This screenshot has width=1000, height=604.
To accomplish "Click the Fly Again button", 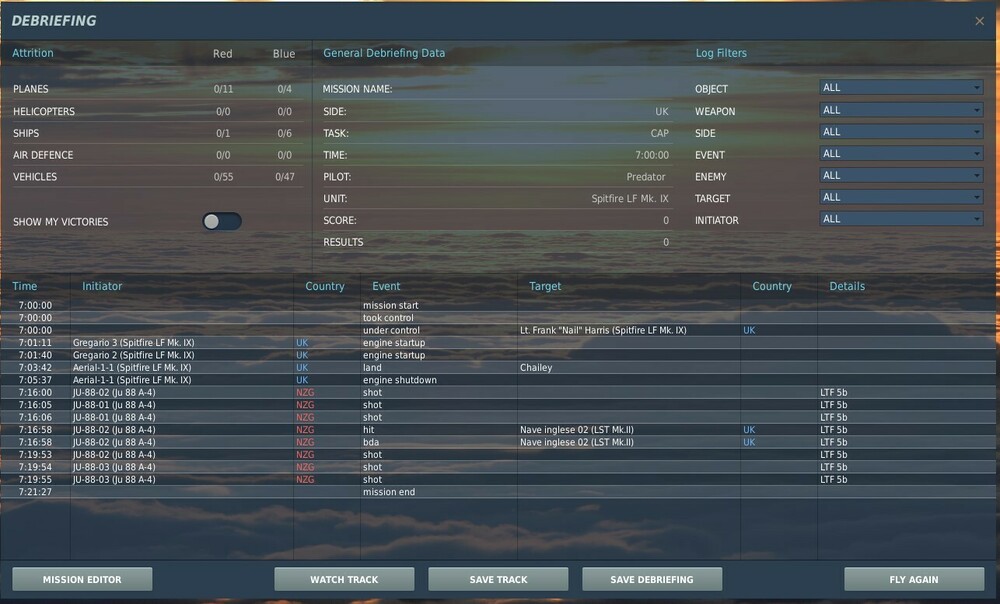I will 914,579.
